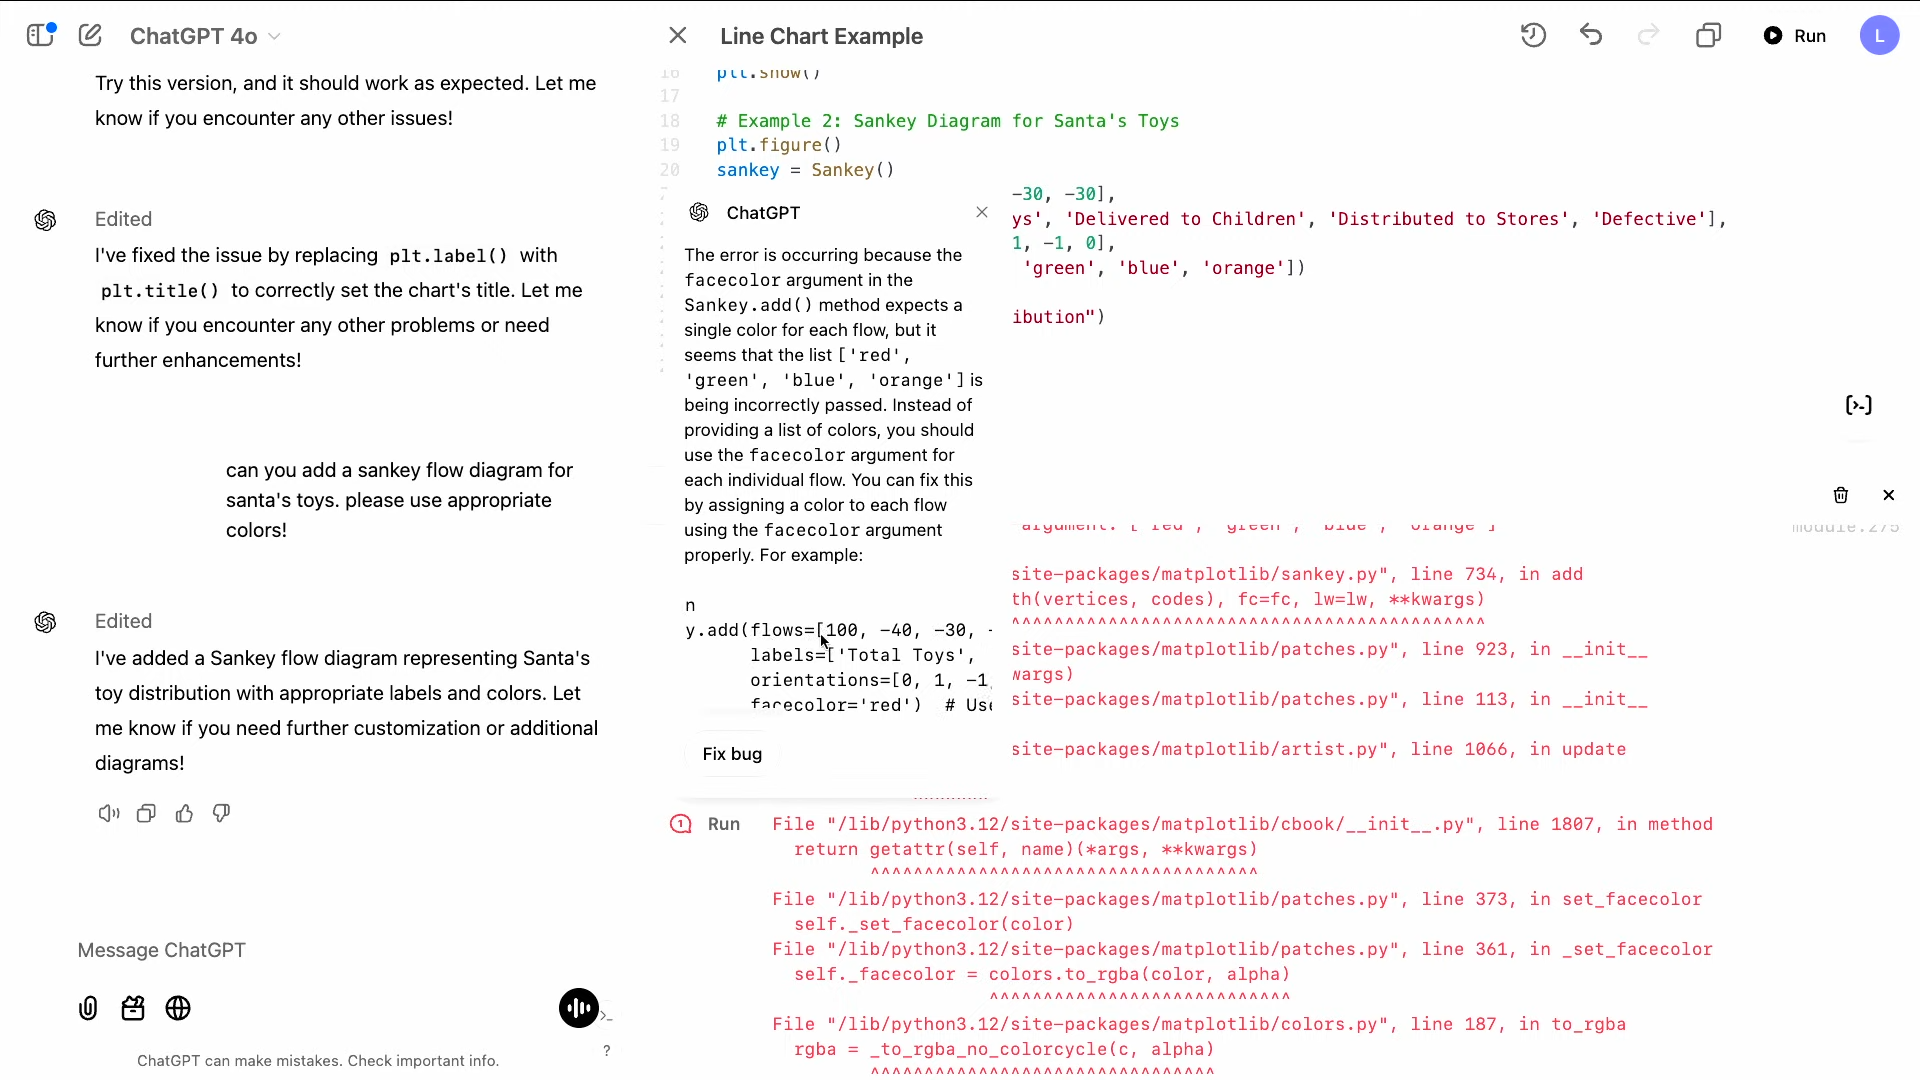
Task: Click the edit/pencil icon near ChatGPT 4o
Action: point(90,36)
